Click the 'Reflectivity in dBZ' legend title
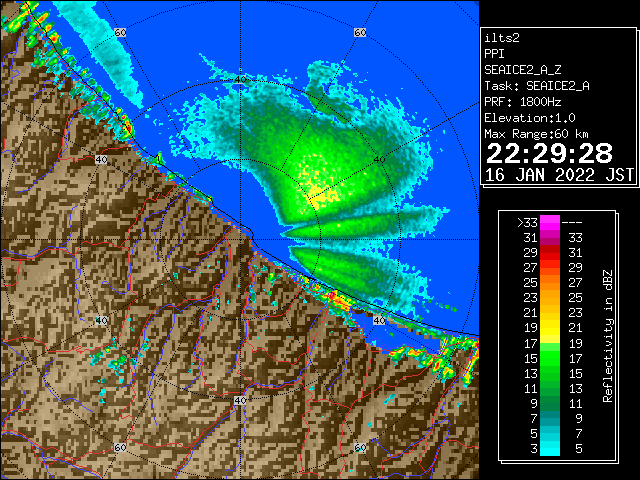This screenshot has width=640, height=480. pyautogui.click(x=608, y=336)
